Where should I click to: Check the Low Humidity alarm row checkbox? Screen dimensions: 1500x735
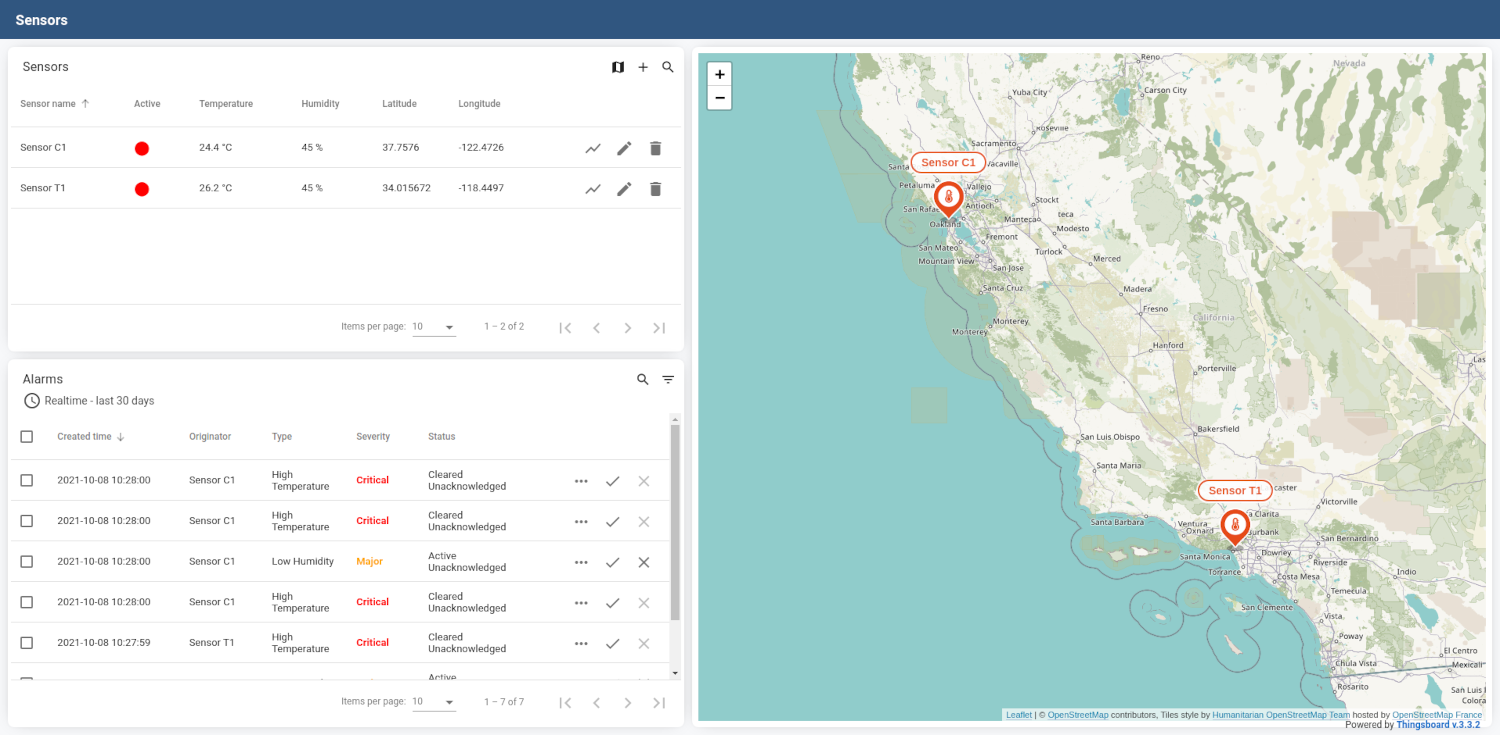27,562
